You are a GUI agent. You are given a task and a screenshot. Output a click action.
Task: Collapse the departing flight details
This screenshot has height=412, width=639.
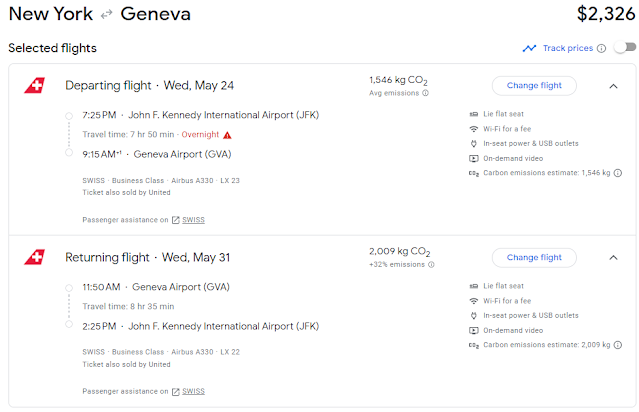613,86
